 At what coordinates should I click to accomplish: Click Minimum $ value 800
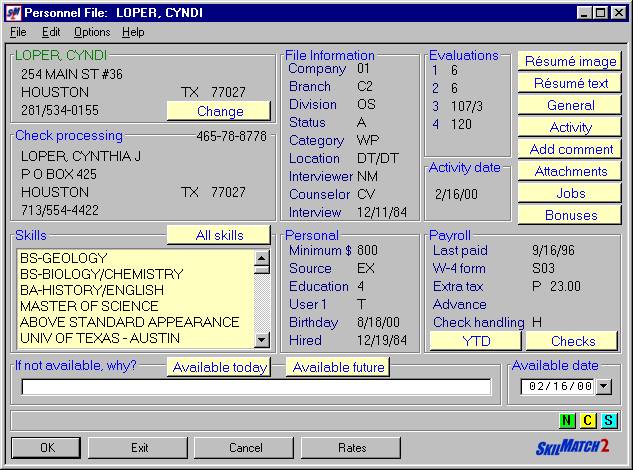[x=367, y=250]
